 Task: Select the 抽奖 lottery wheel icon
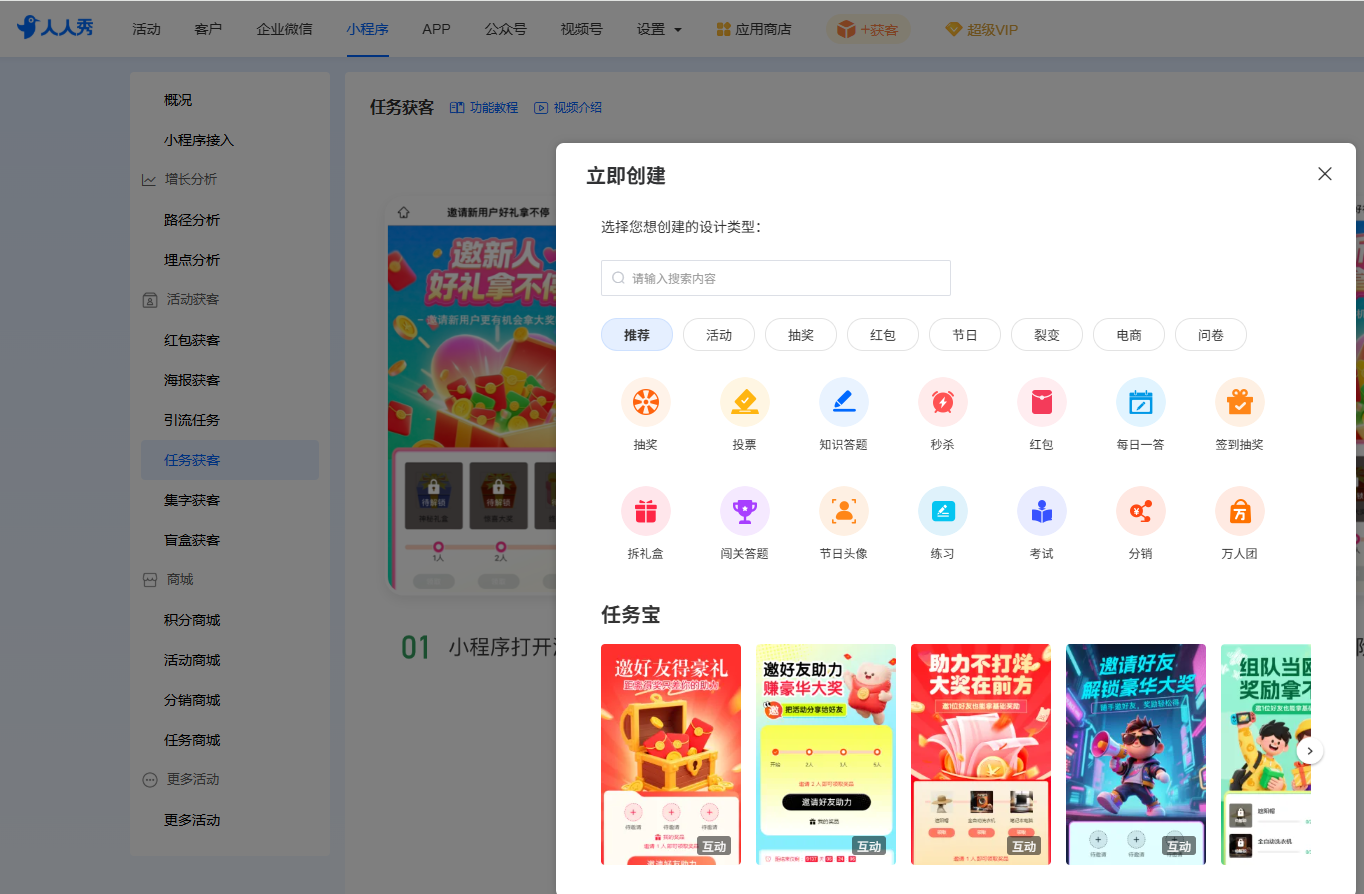645,402
